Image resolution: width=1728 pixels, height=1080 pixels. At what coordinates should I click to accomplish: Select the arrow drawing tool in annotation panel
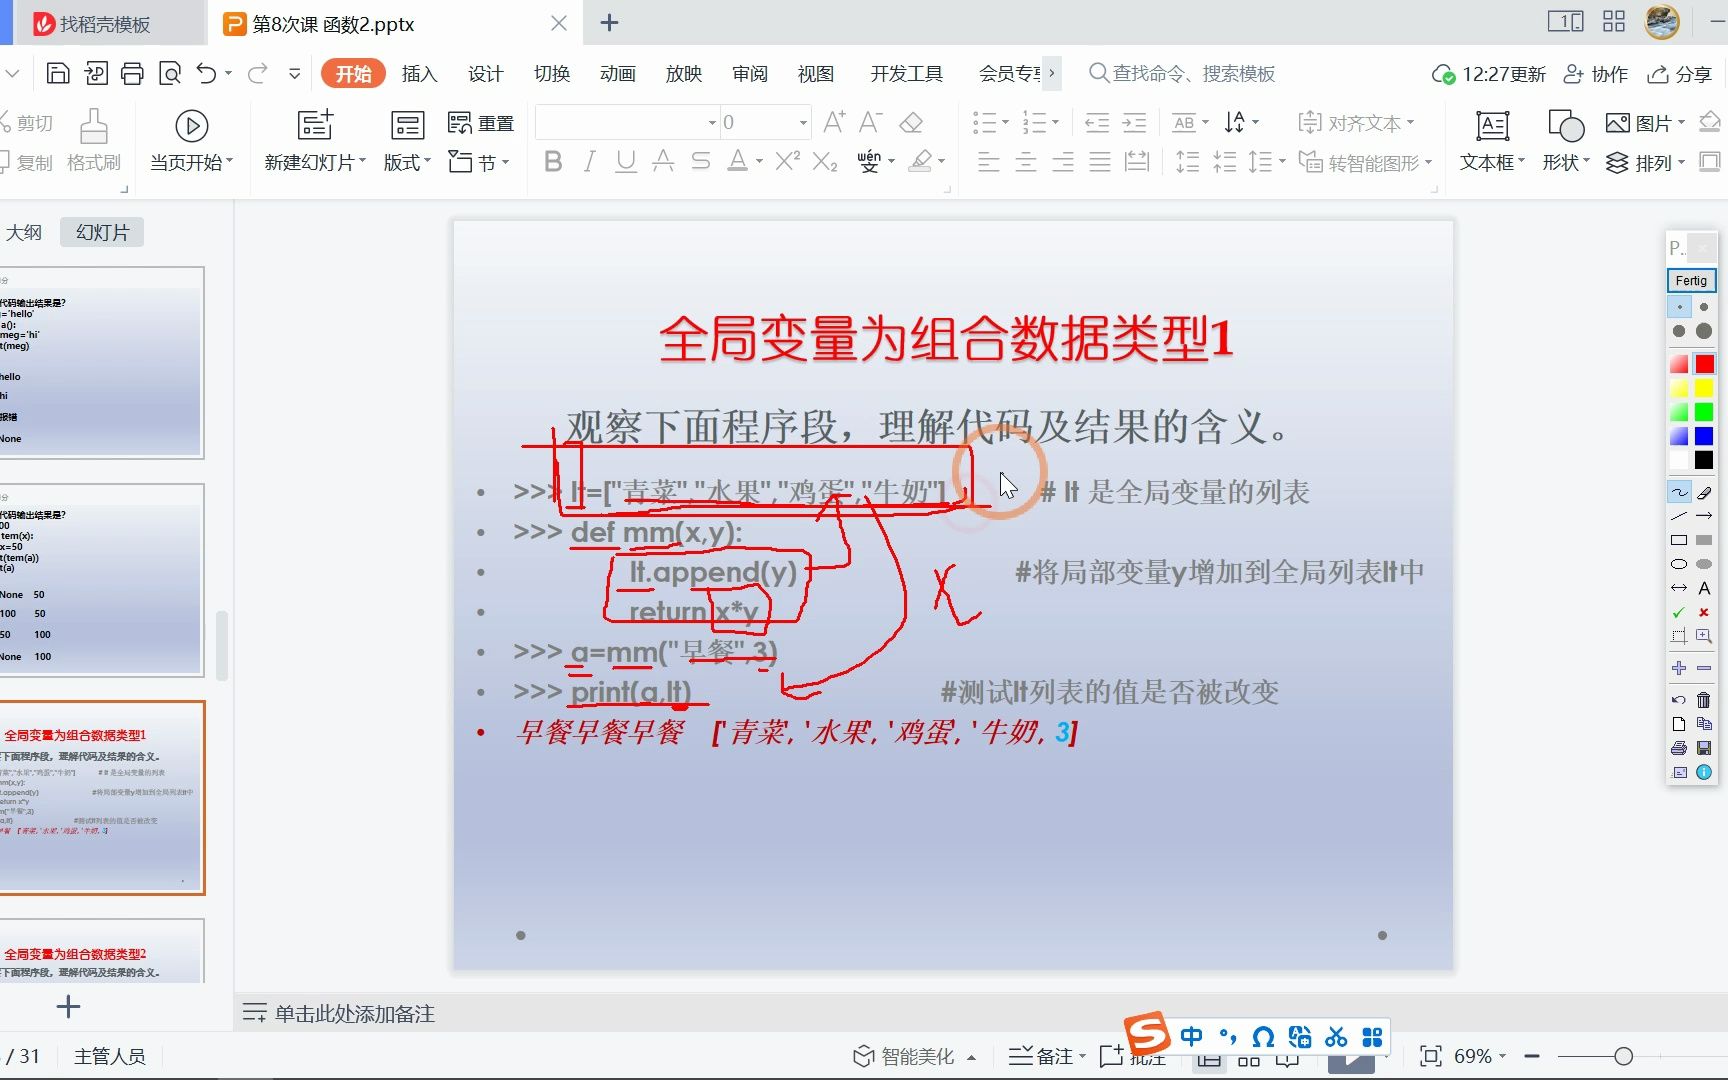point(1704,516)
